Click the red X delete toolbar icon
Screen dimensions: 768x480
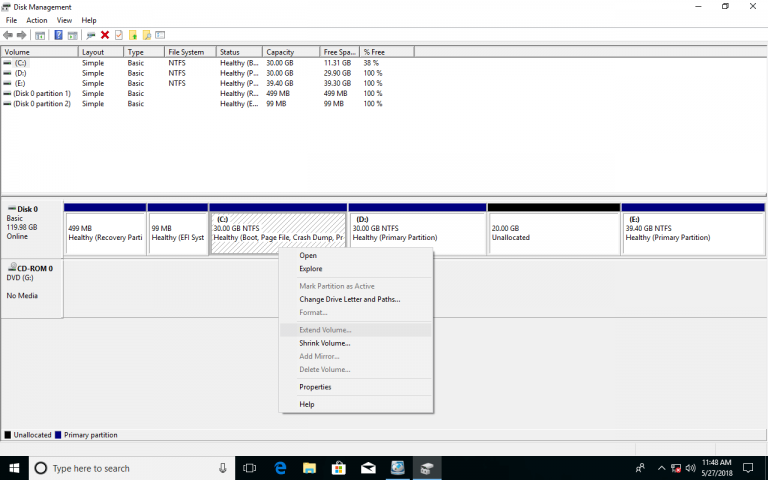[105, 35]
